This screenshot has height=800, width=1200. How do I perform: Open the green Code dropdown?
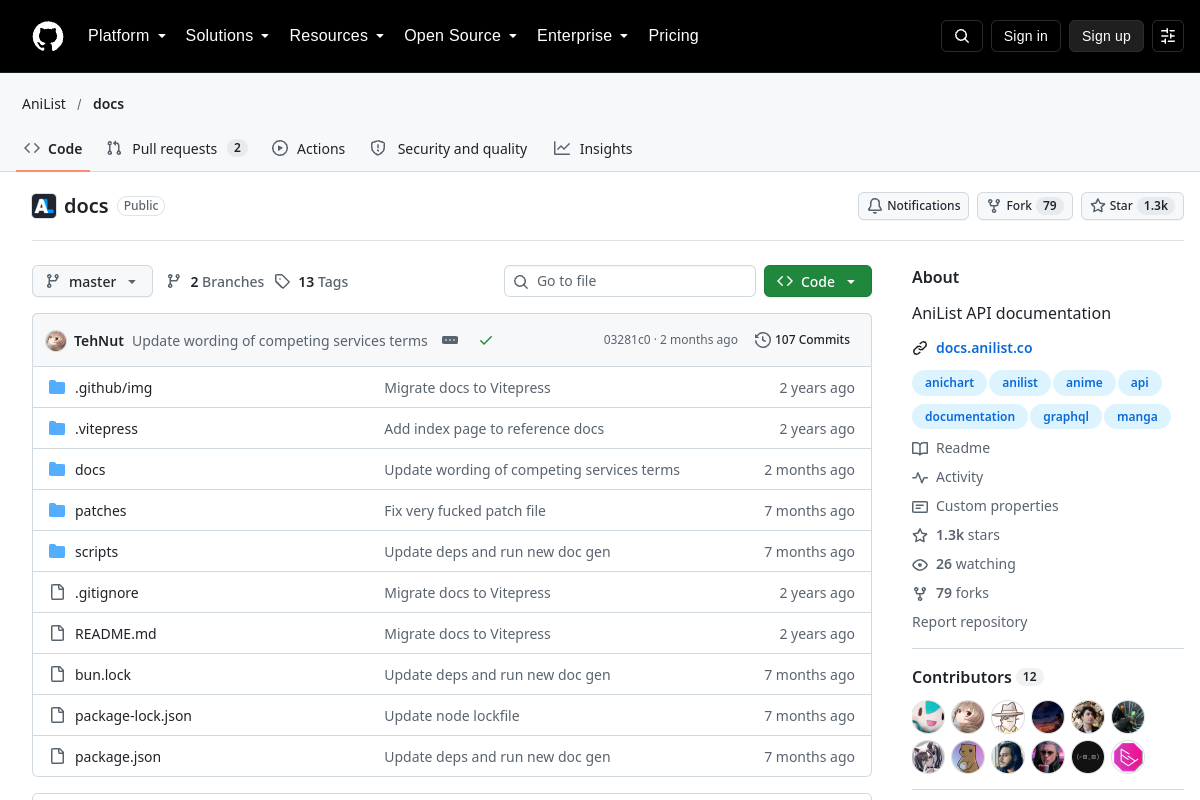pos(818,282)
